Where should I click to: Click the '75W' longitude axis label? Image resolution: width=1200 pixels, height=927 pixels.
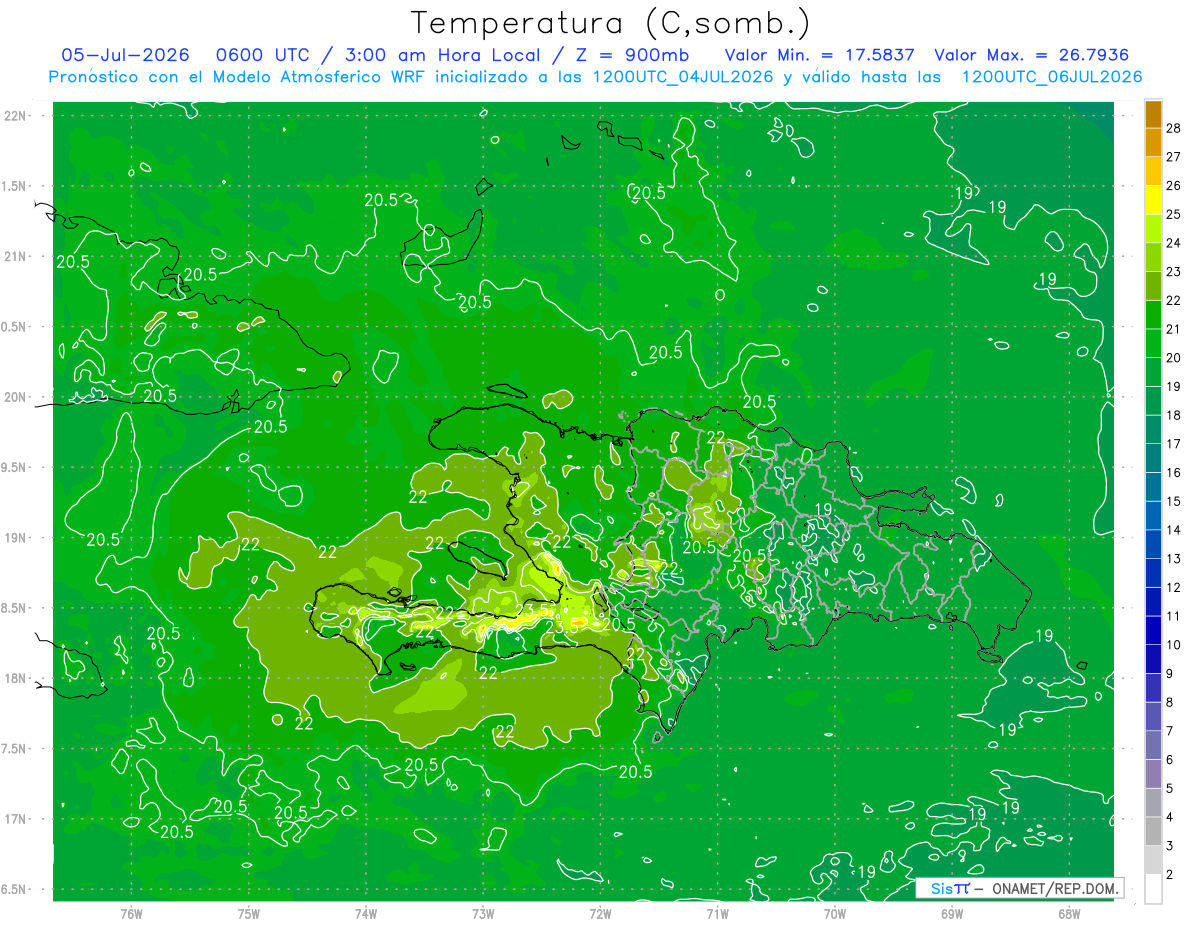[249, 913]
